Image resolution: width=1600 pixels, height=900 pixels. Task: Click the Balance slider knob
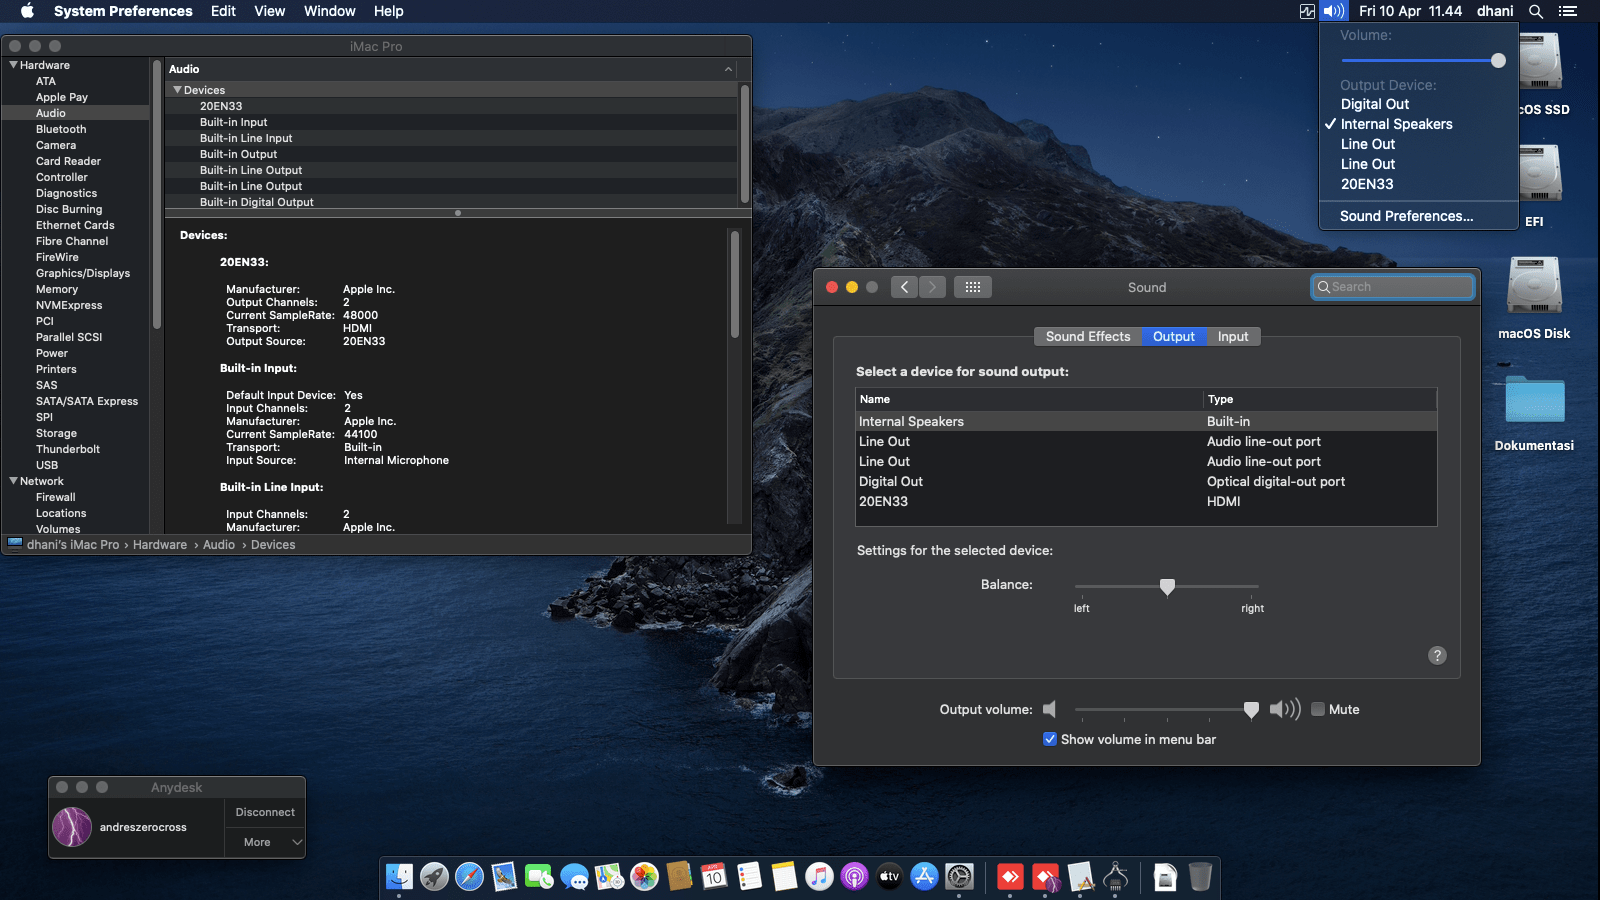(x=1167, y=587)
